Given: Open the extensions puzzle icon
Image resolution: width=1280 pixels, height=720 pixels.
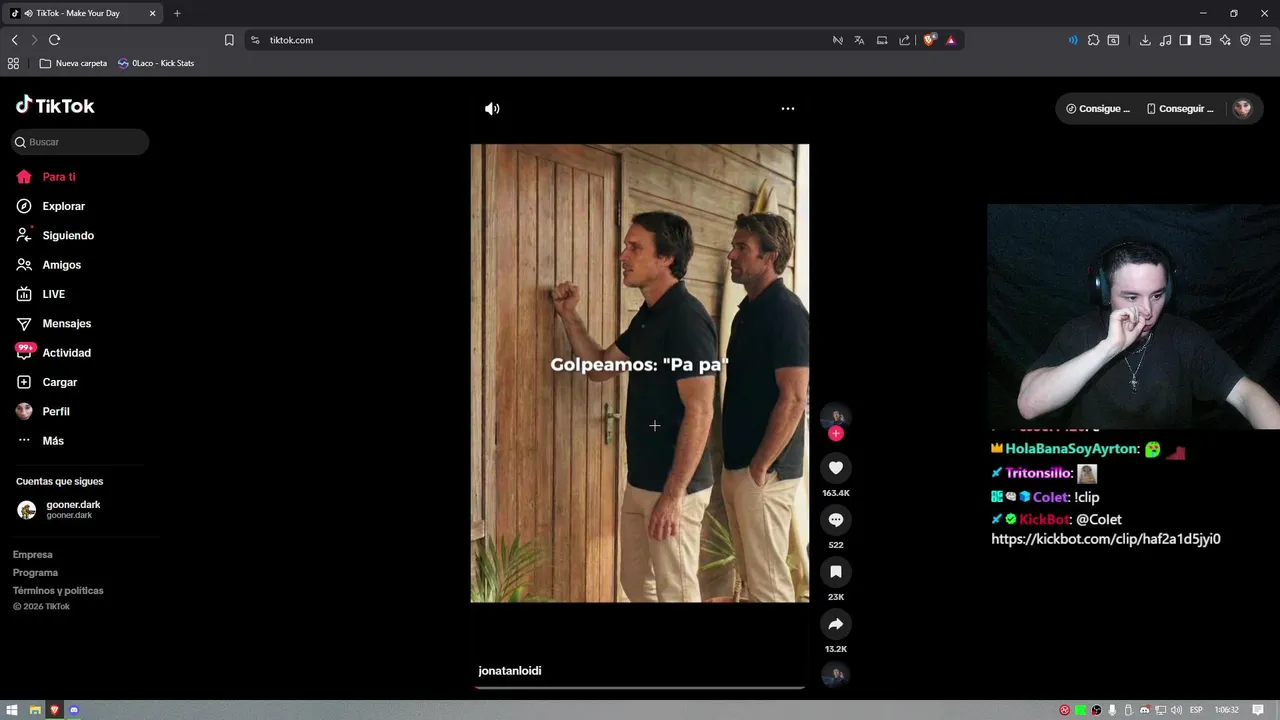Looking at the screenshot, I should click(x=1093, y=40).
